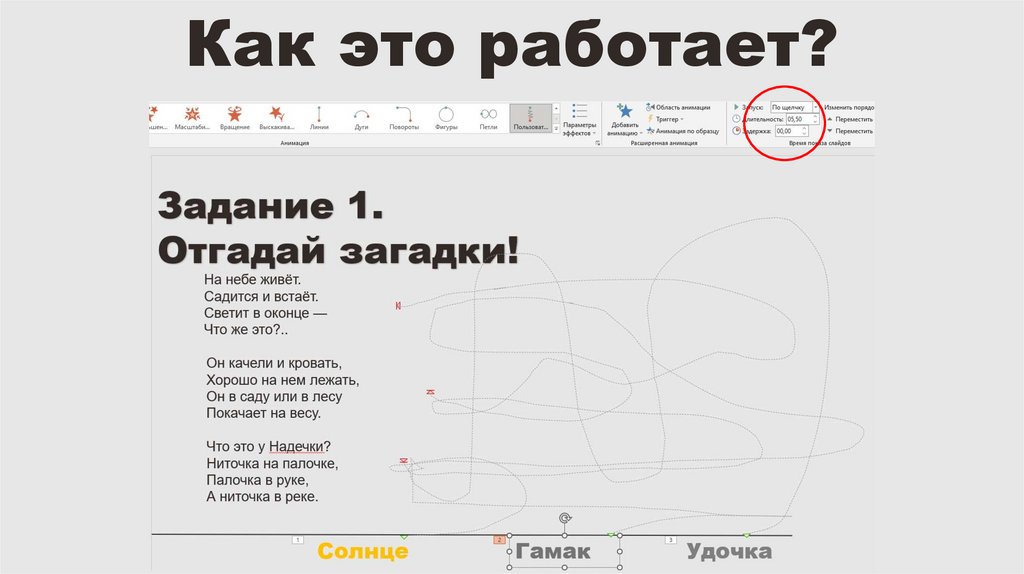
Task: Open Параметры эффектов effect options
Action: click(579, 120)
